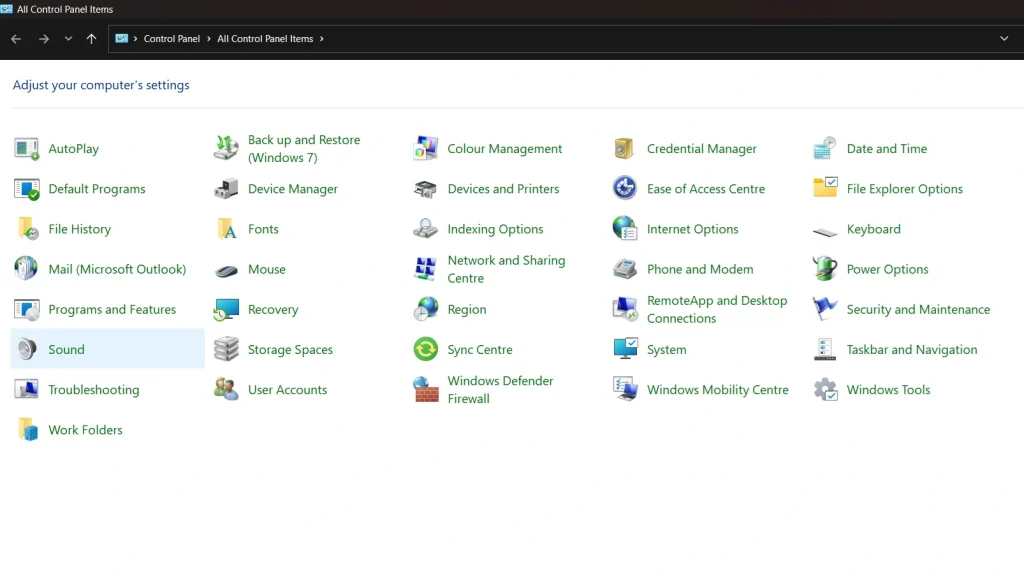Click the Windows Defender Firewall text link
Screen dimensions: 1024x574
pos(500,390)
